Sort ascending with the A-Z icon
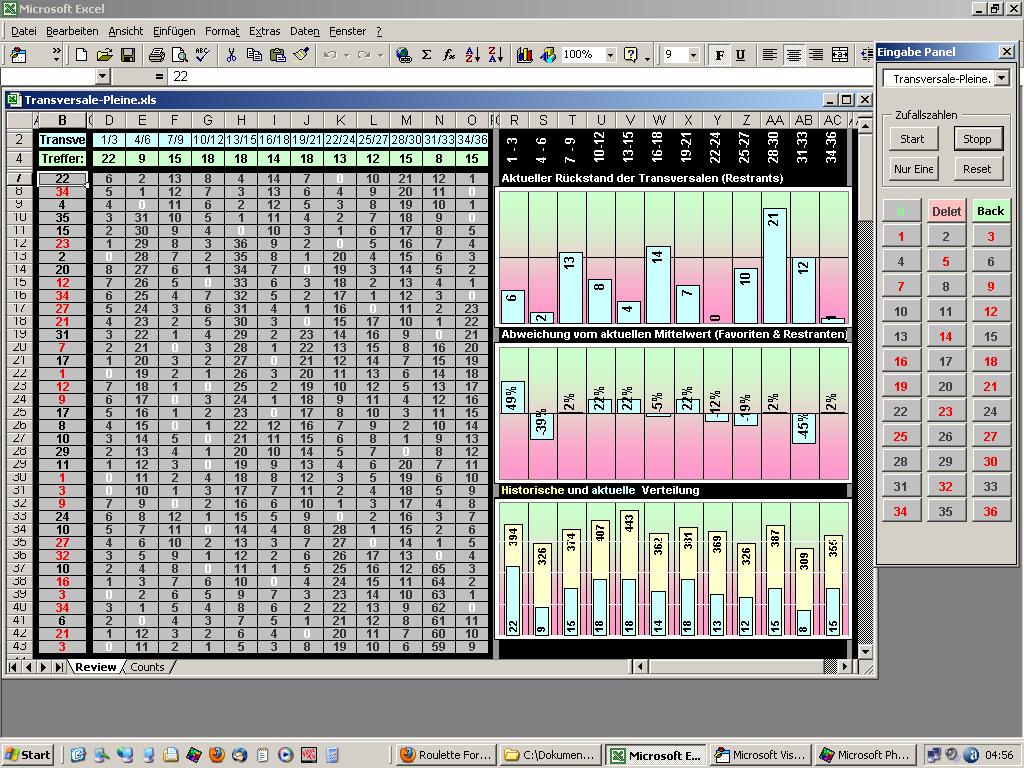The image size is (1024, 768). [473, 55]
